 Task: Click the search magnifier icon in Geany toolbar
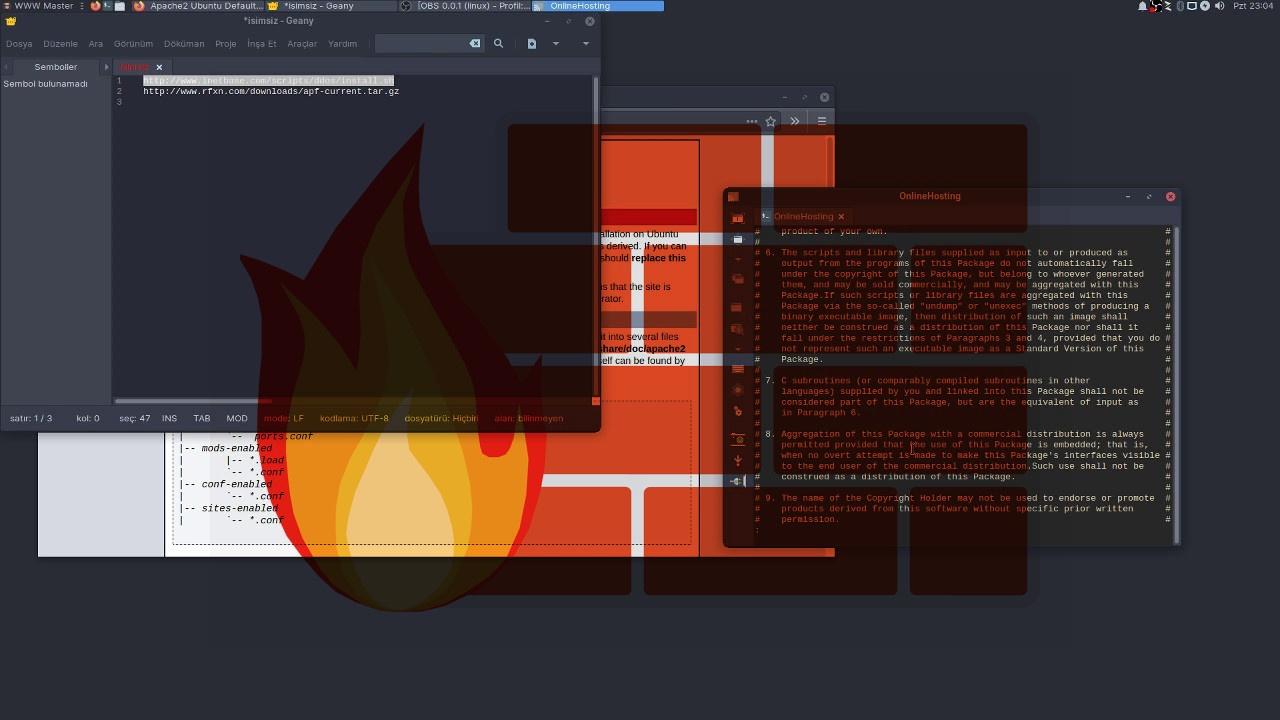coord(498,44)
